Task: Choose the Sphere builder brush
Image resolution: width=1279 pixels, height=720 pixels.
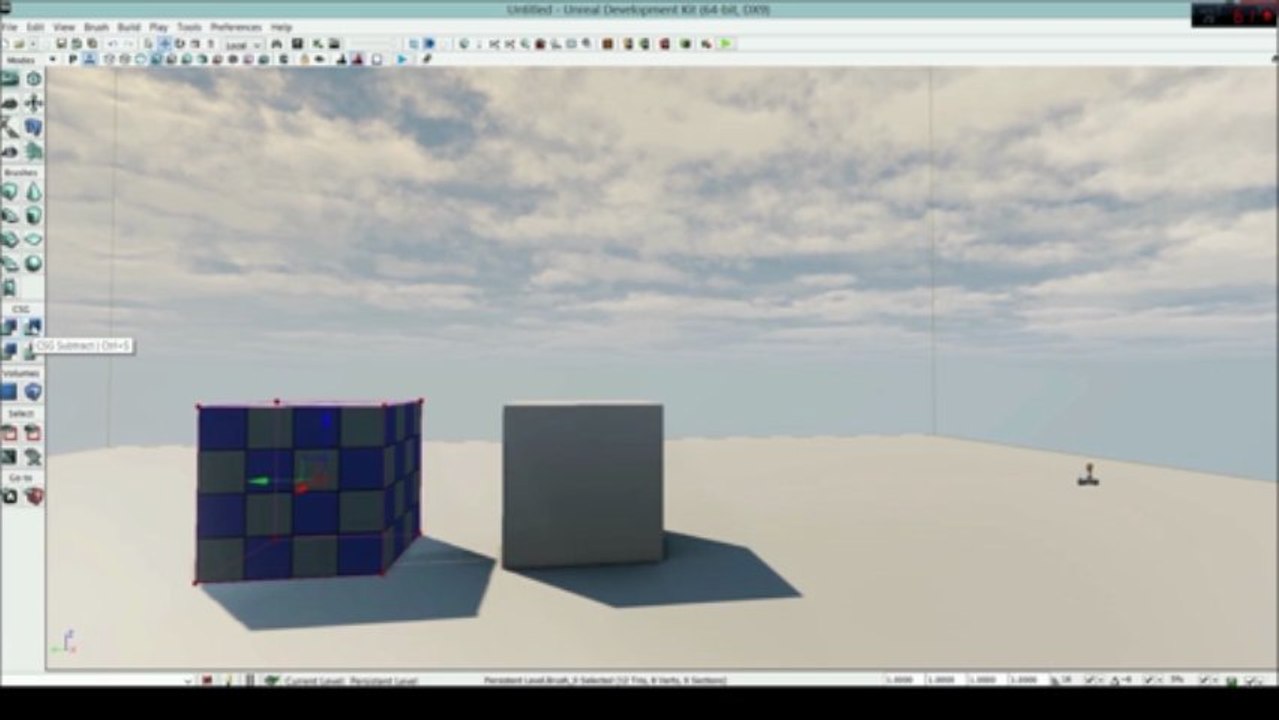Action: pos(33,264)
